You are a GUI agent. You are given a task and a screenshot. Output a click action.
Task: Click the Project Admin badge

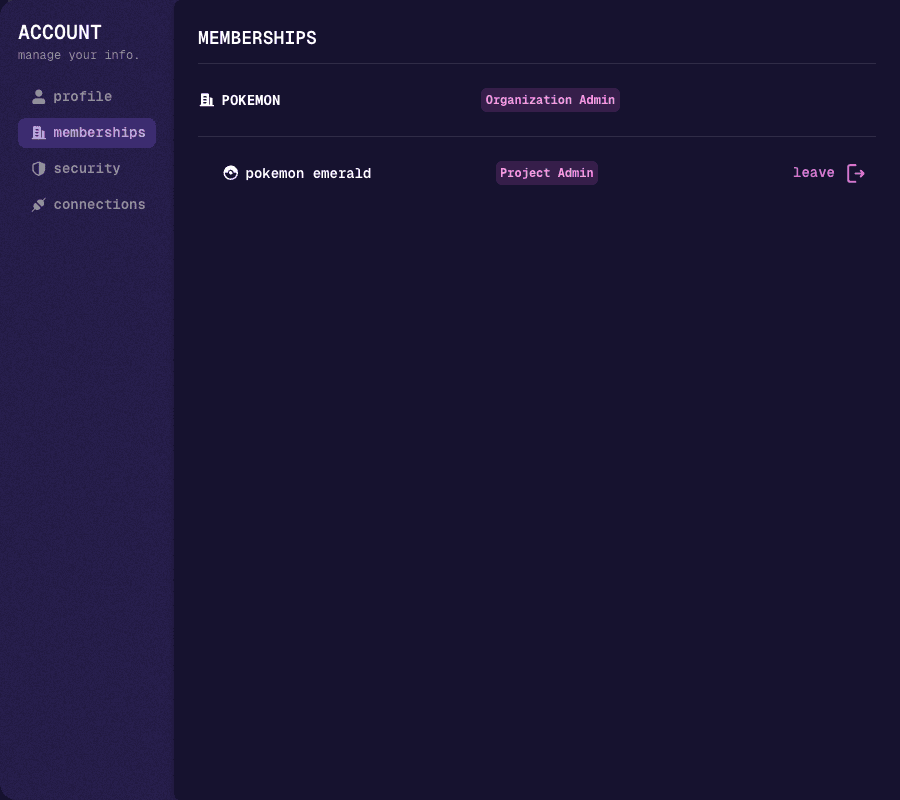coord(546,173)
